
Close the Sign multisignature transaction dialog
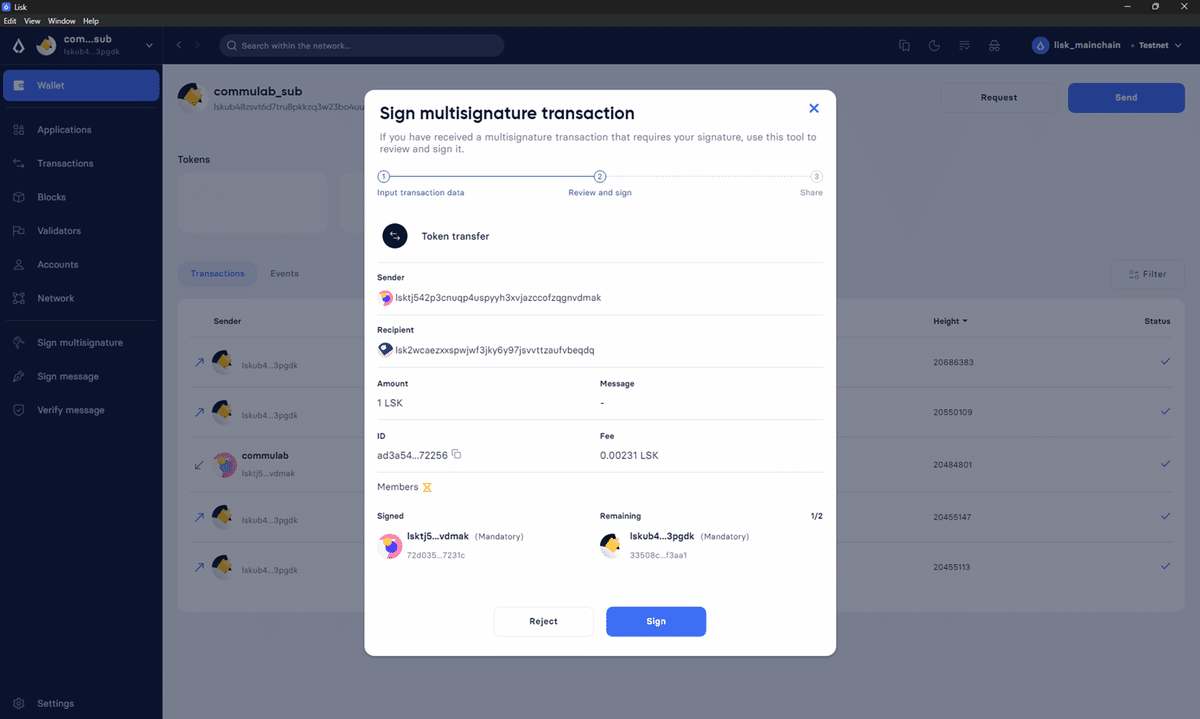click(x=814, y=108)
